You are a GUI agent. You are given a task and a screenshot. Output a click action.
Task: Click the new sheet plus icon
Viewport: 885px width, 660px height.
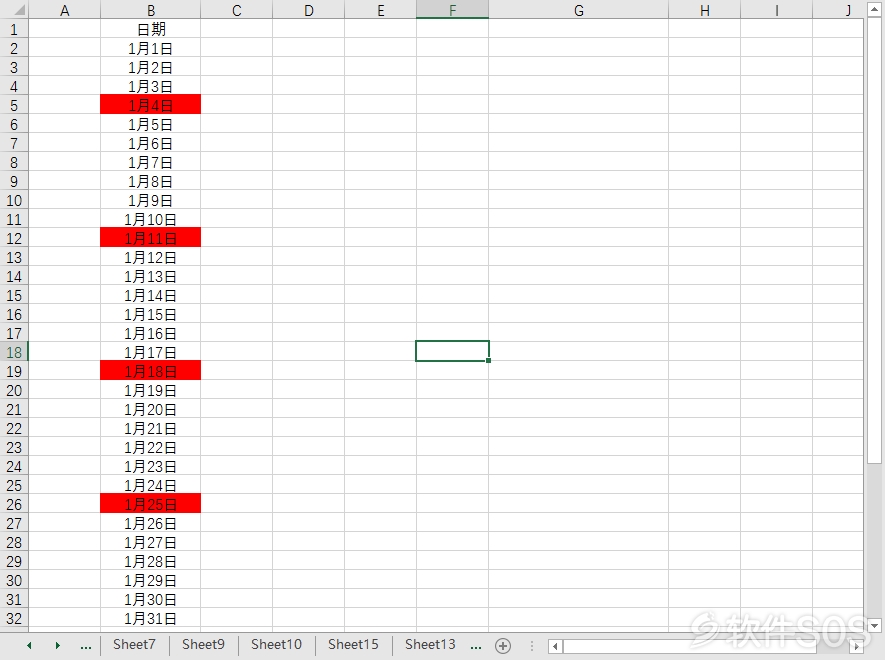503,645
